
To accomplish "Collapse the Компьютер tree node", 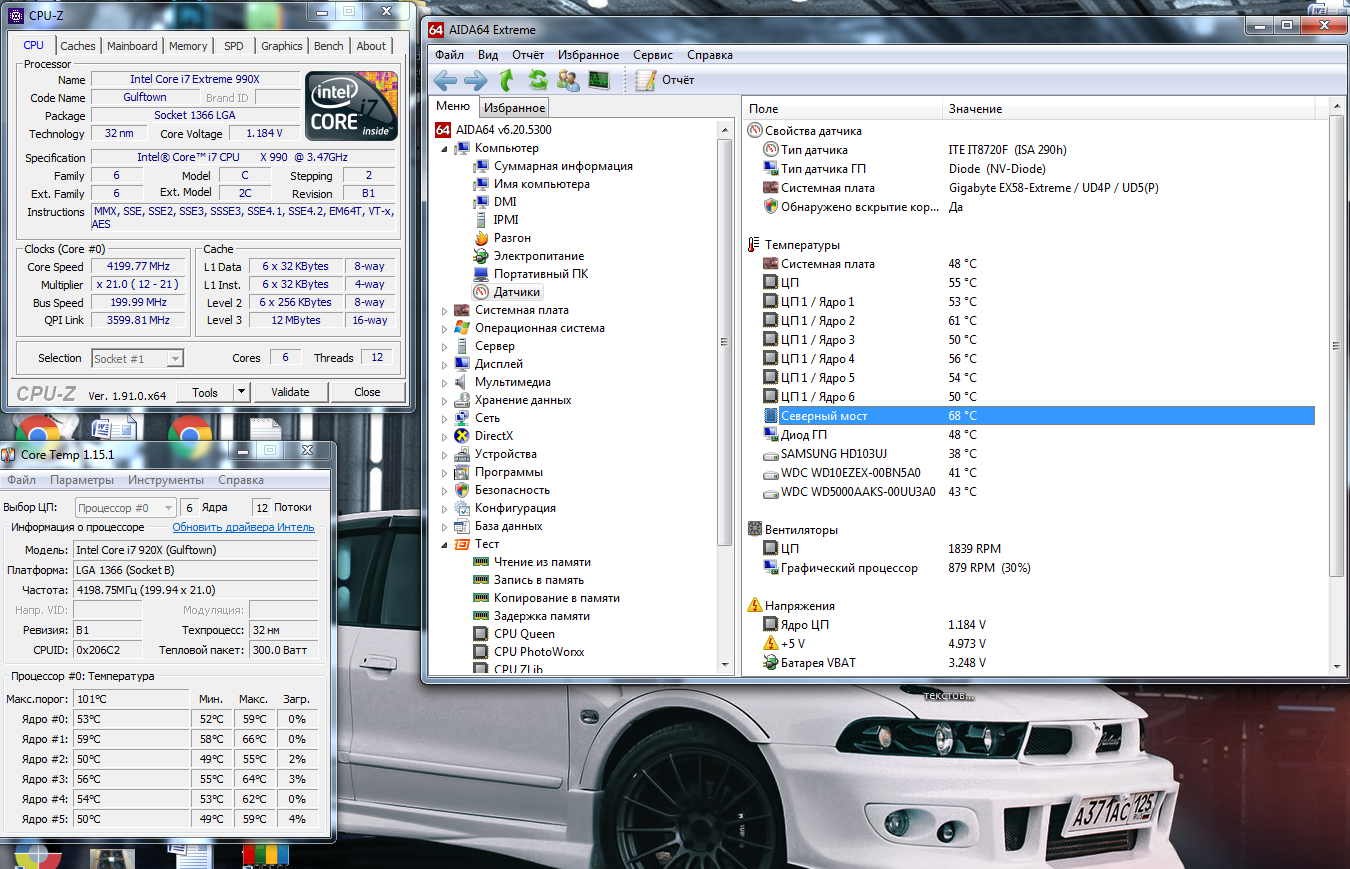I will pos(445,149).
